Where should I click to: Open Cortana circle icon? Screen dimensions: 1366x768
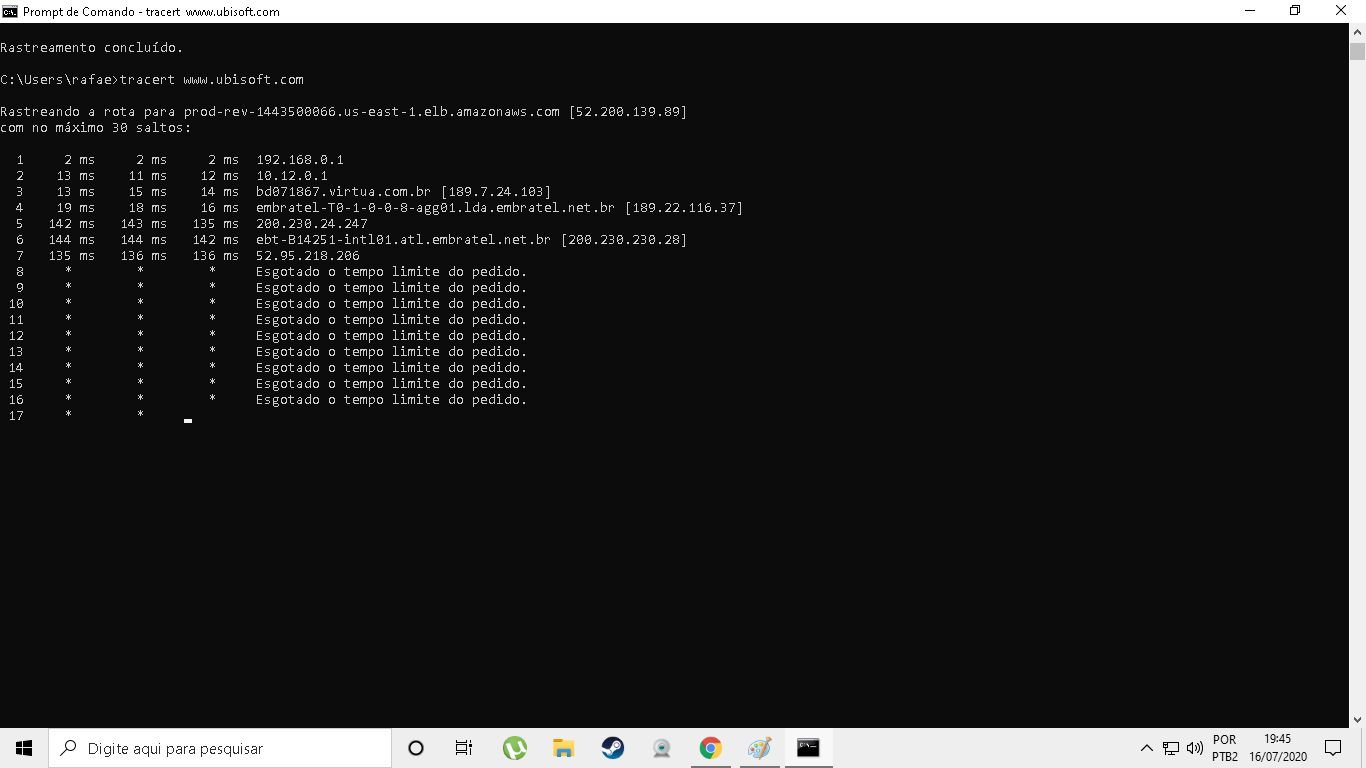(416, 748)
